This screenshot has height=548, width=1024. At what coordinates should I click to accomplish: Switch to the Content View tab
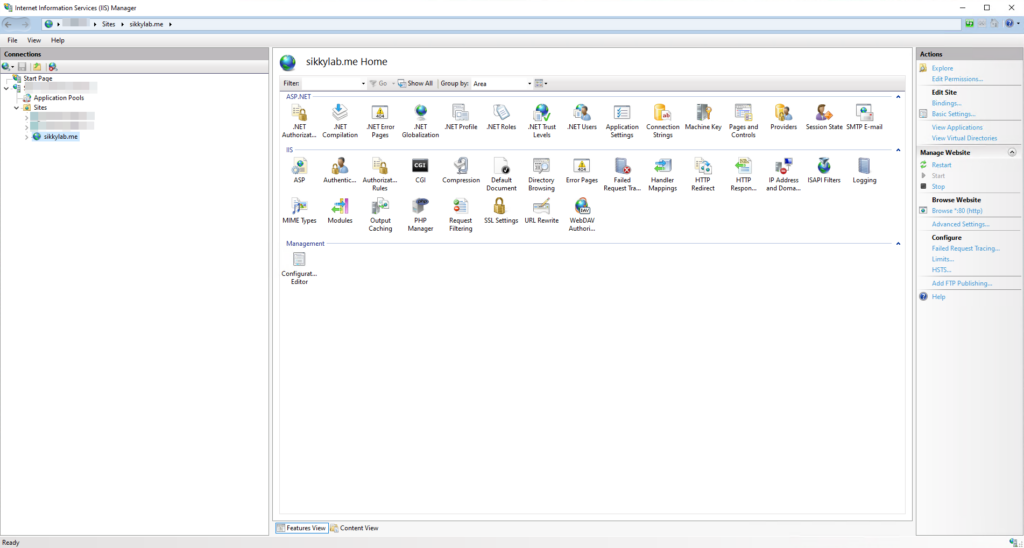[355, 527]
